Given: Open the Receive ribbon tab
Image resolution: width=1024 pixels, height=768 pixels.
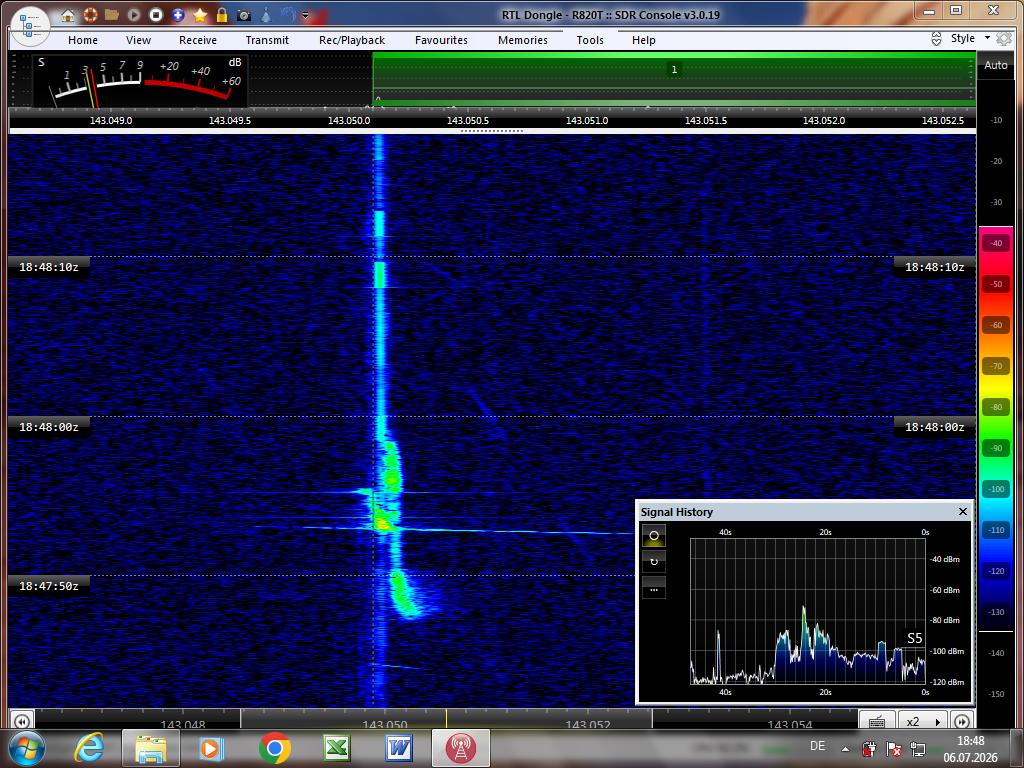Looking at the screenshot, I should [x=198, y=40].
